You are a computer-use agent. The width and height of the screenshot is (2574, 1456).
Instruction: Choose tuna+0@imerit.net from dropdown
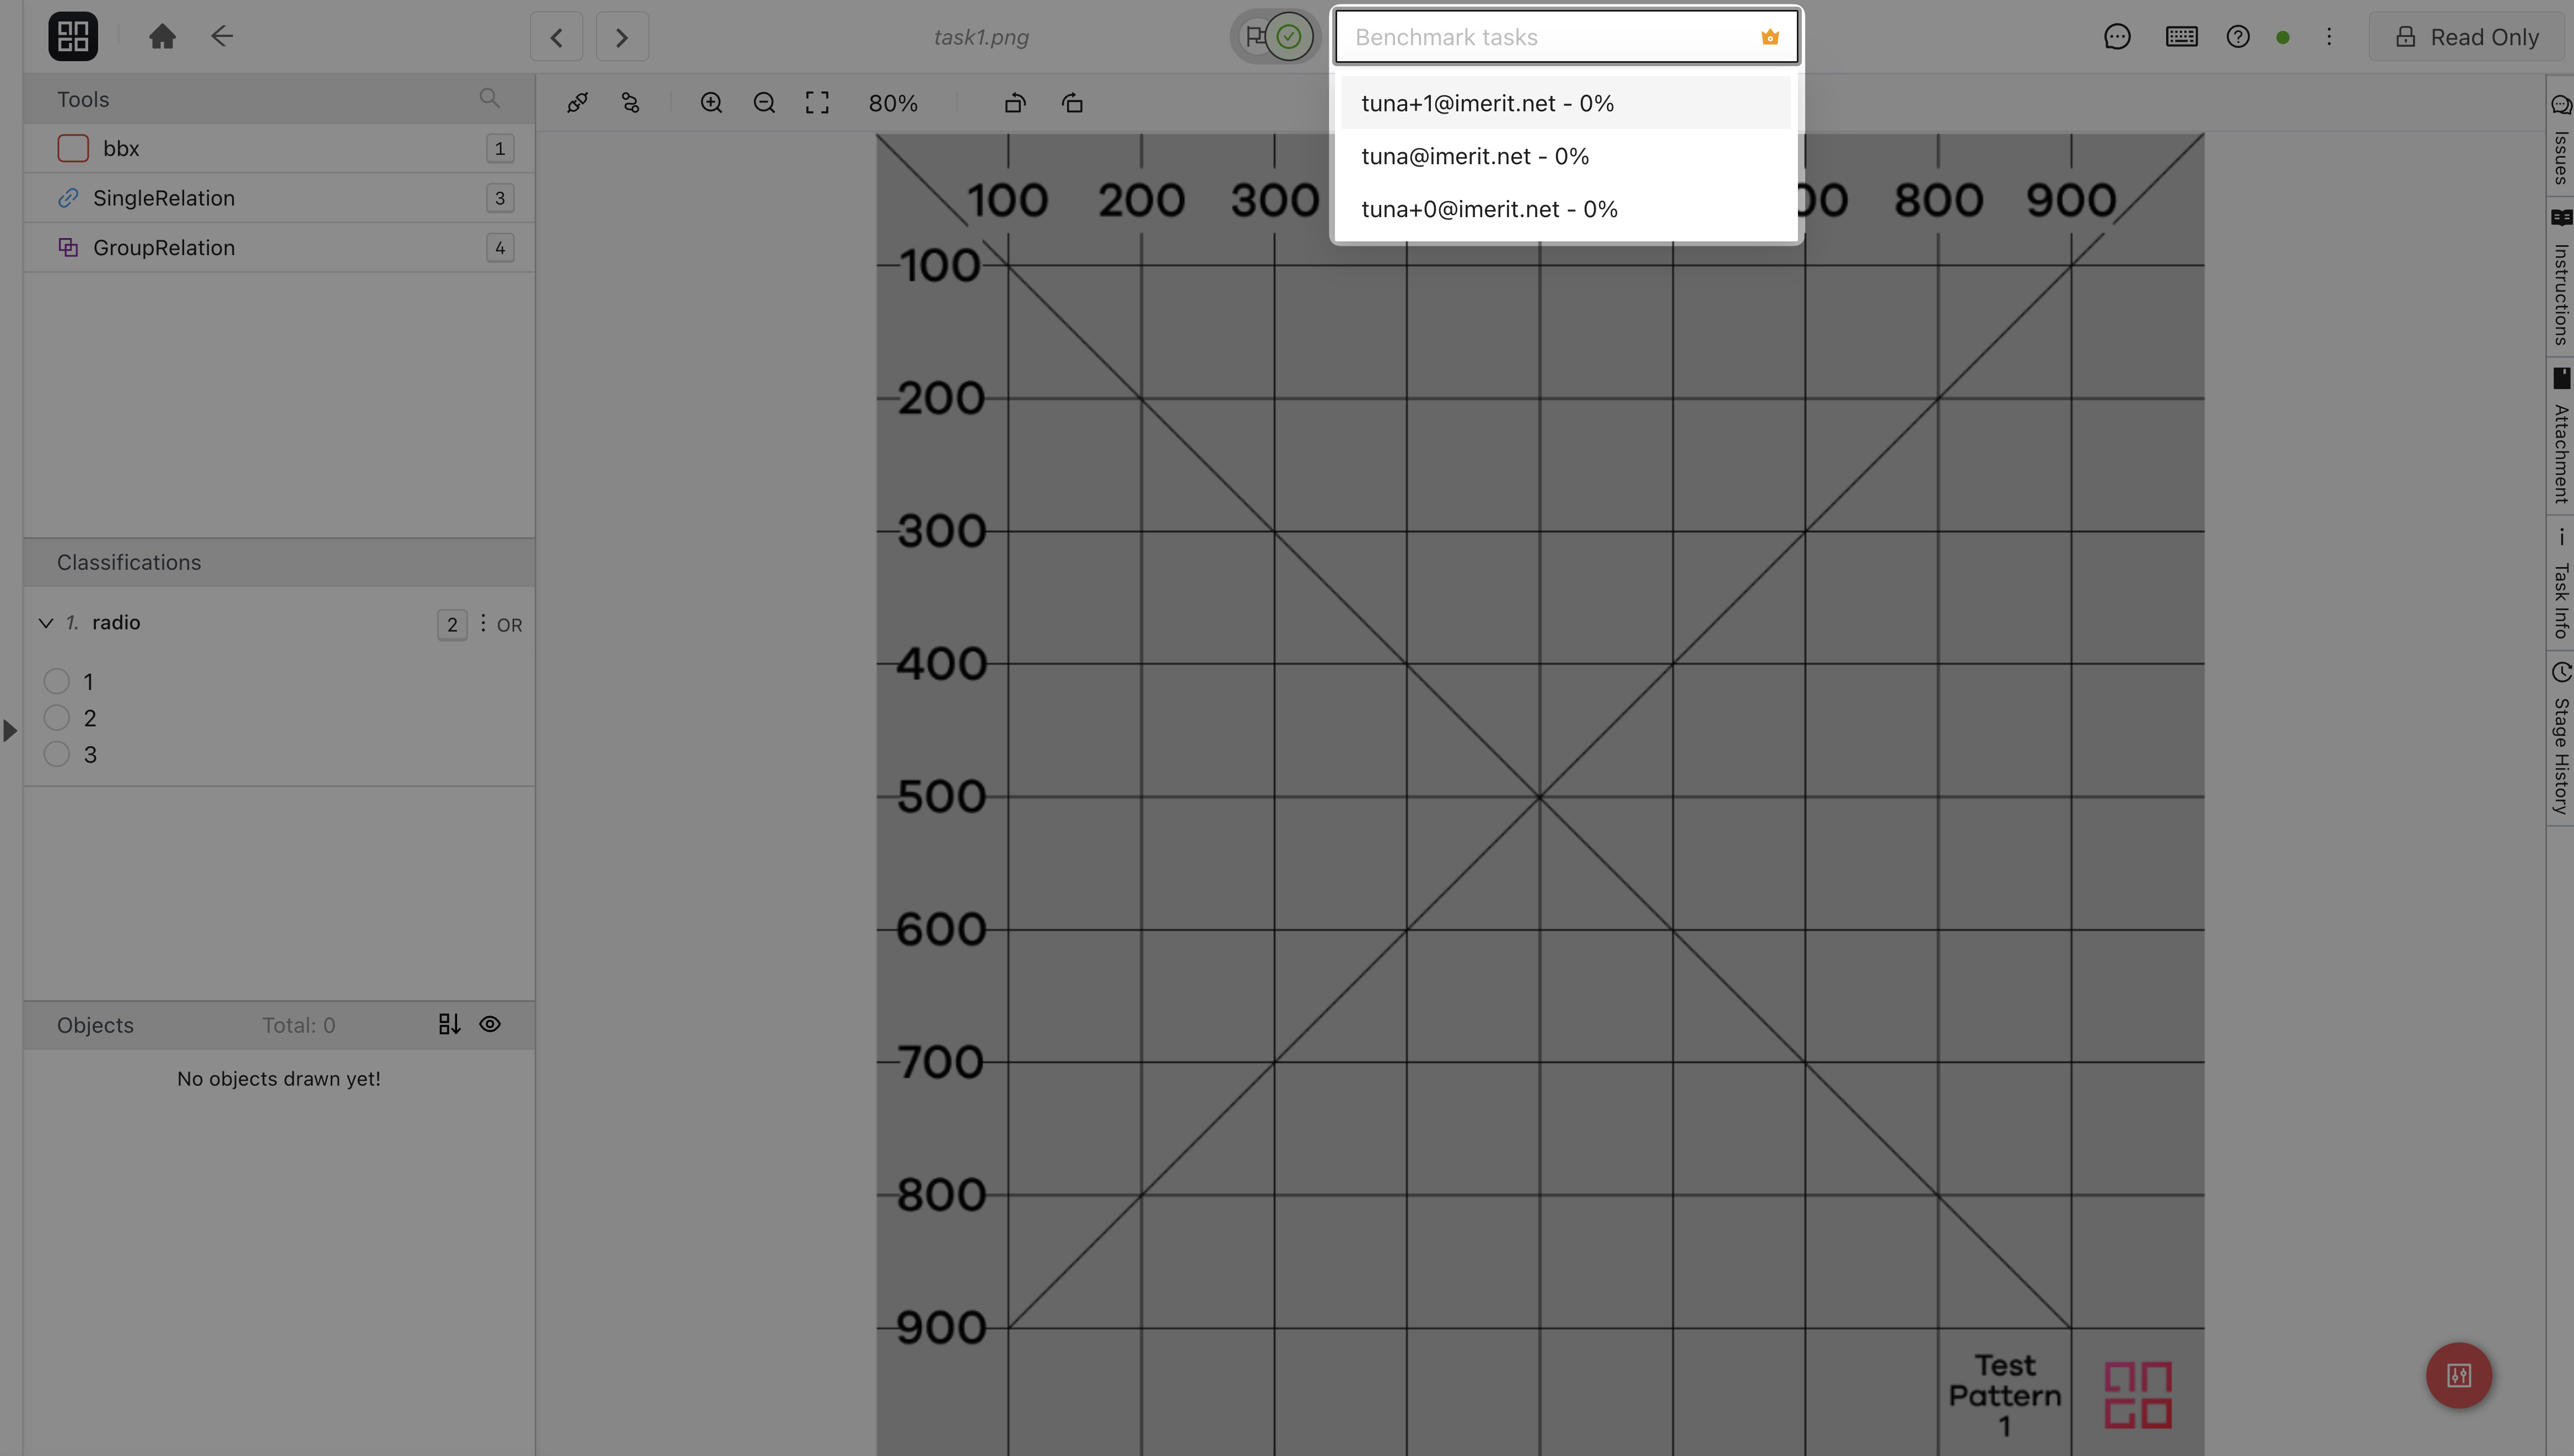click(1489, 209)
